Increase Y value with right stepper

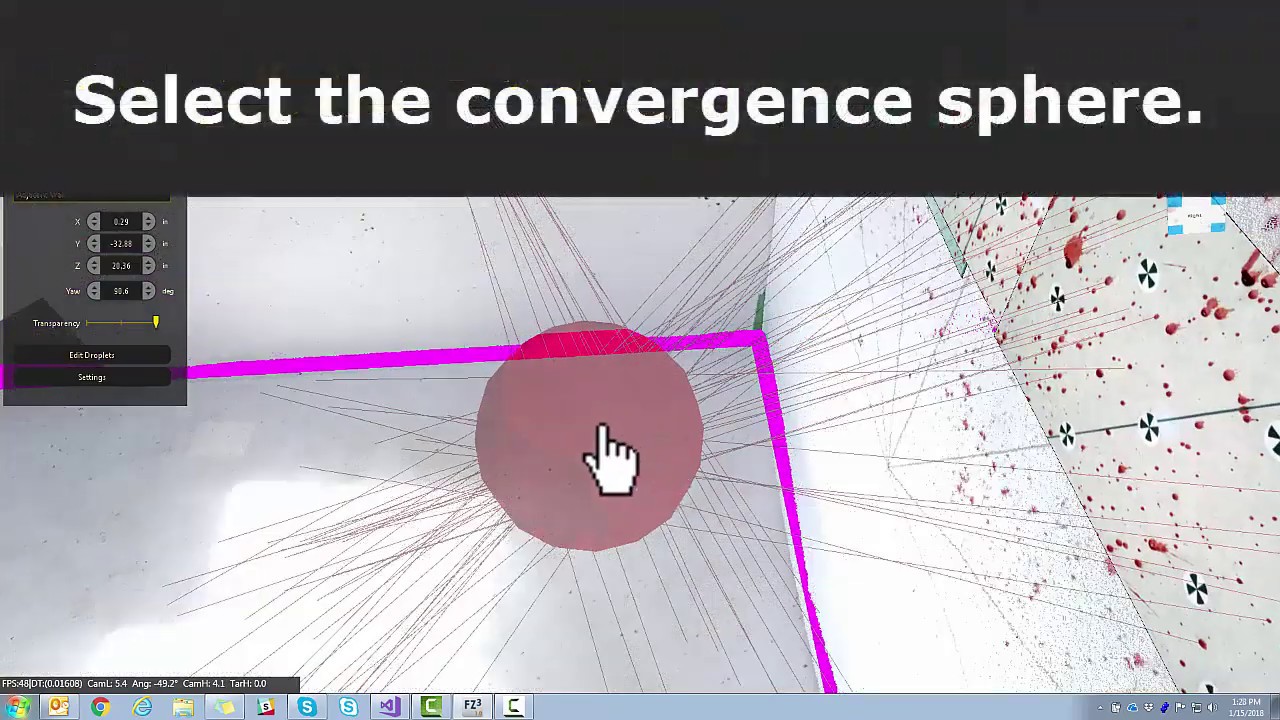coord(148,243)
